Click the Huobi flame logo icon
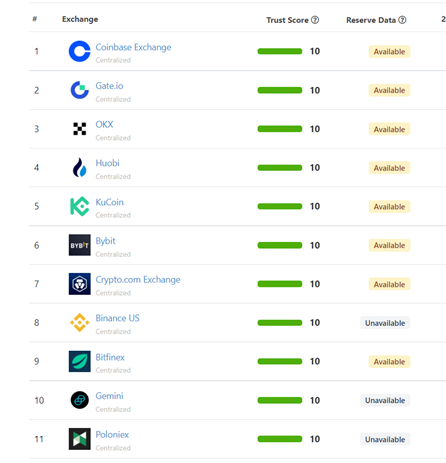Image resolution: width=446 pixels, height=463 pixels. pyautogui.click(x=79, y=167)
